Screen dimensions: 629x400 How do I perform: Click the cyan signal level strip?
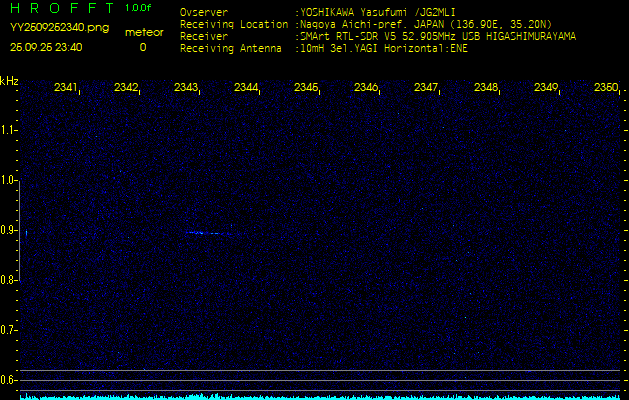click(314, 396)
